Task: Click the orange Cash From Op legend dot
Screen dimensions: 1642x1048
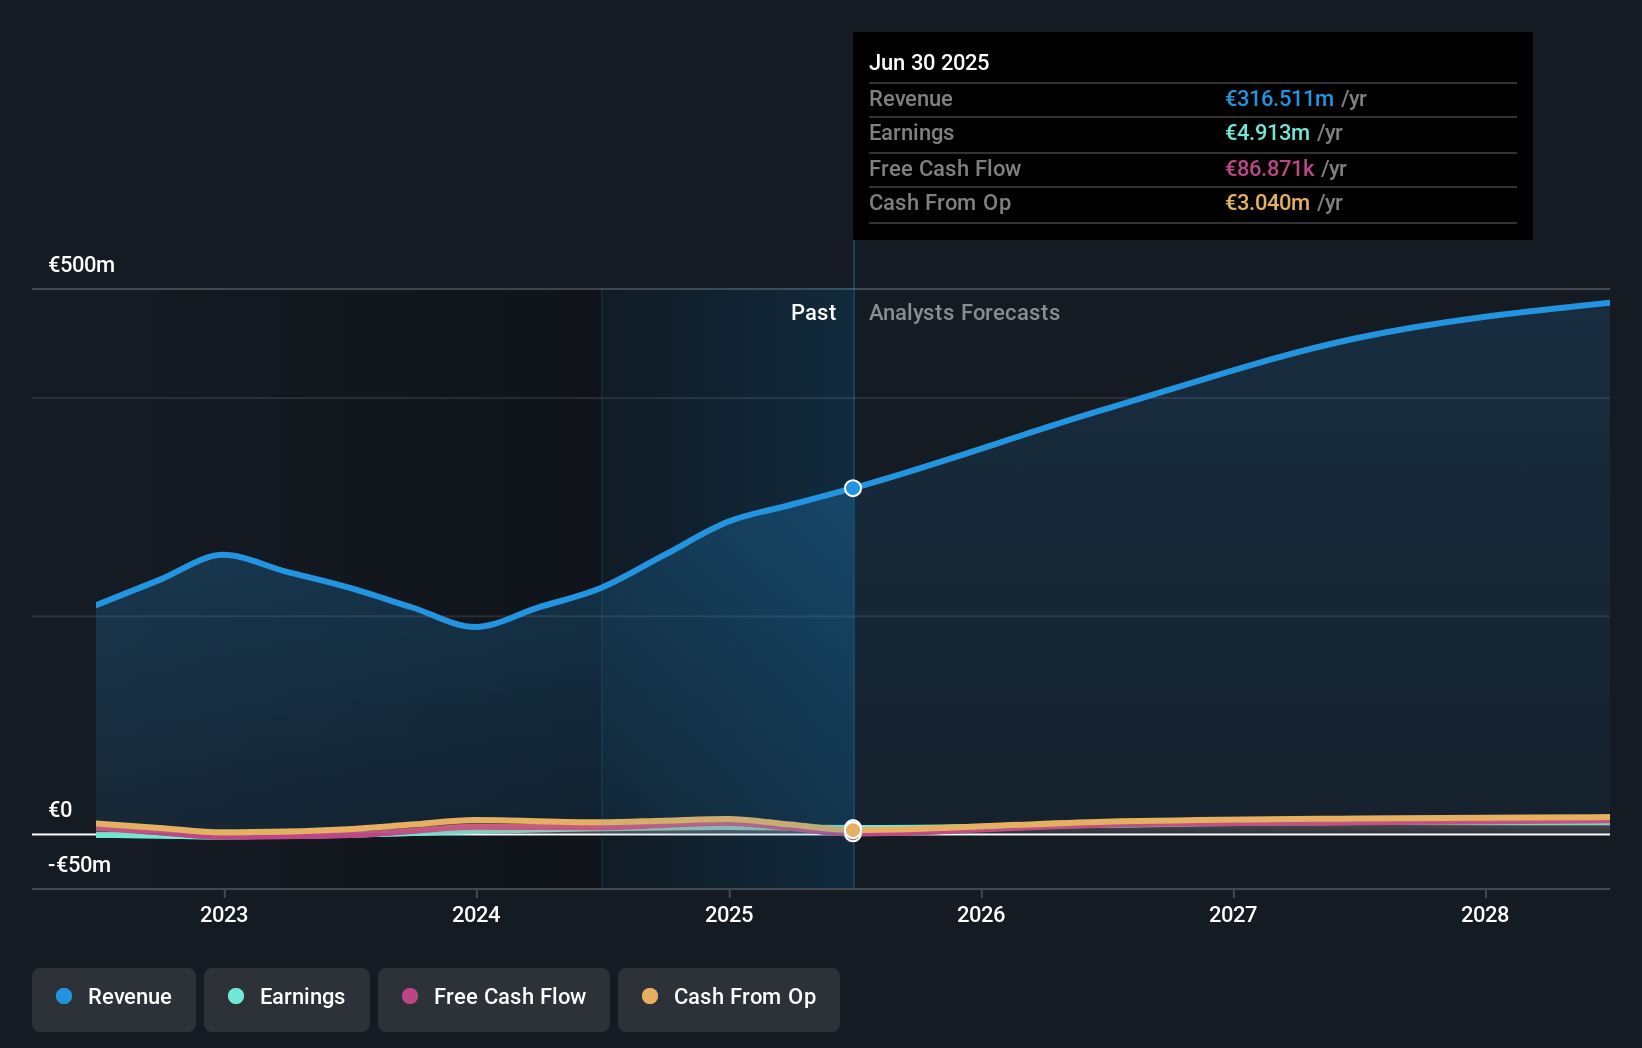Action: pos(650,996)
